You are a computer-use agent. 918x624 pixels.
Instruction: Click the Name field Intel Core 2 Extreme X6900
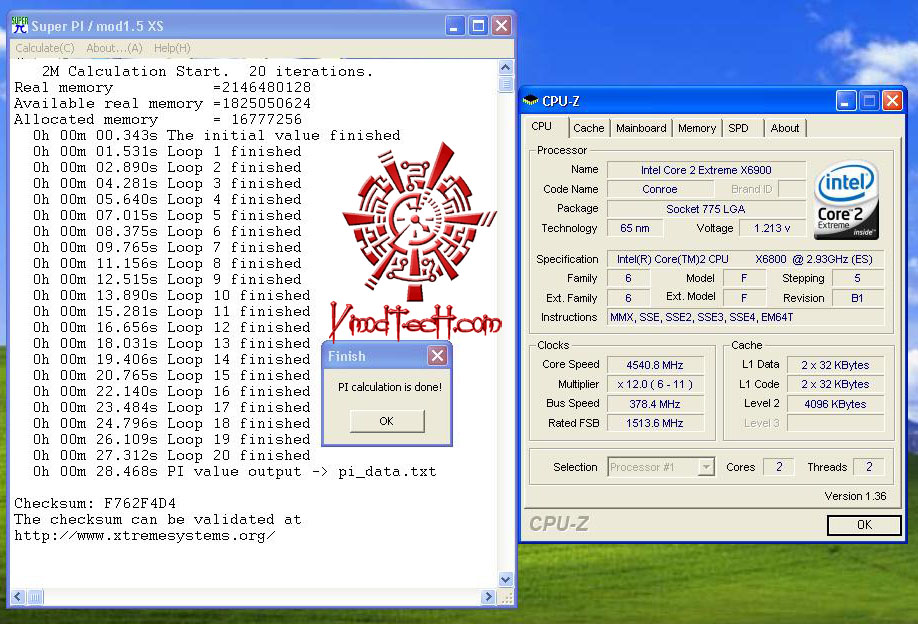[706, 170]
